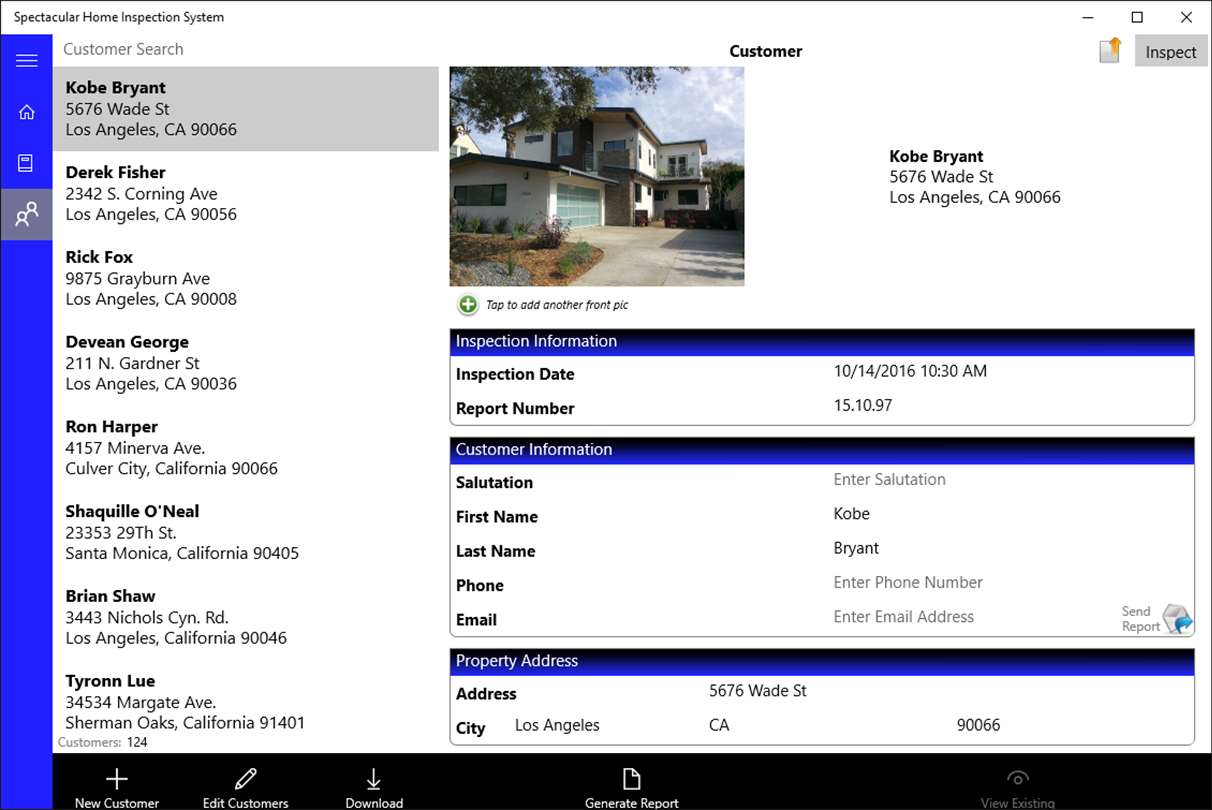
Task: Choose Tyronn Lue from the list
Action: pos(246,702)
